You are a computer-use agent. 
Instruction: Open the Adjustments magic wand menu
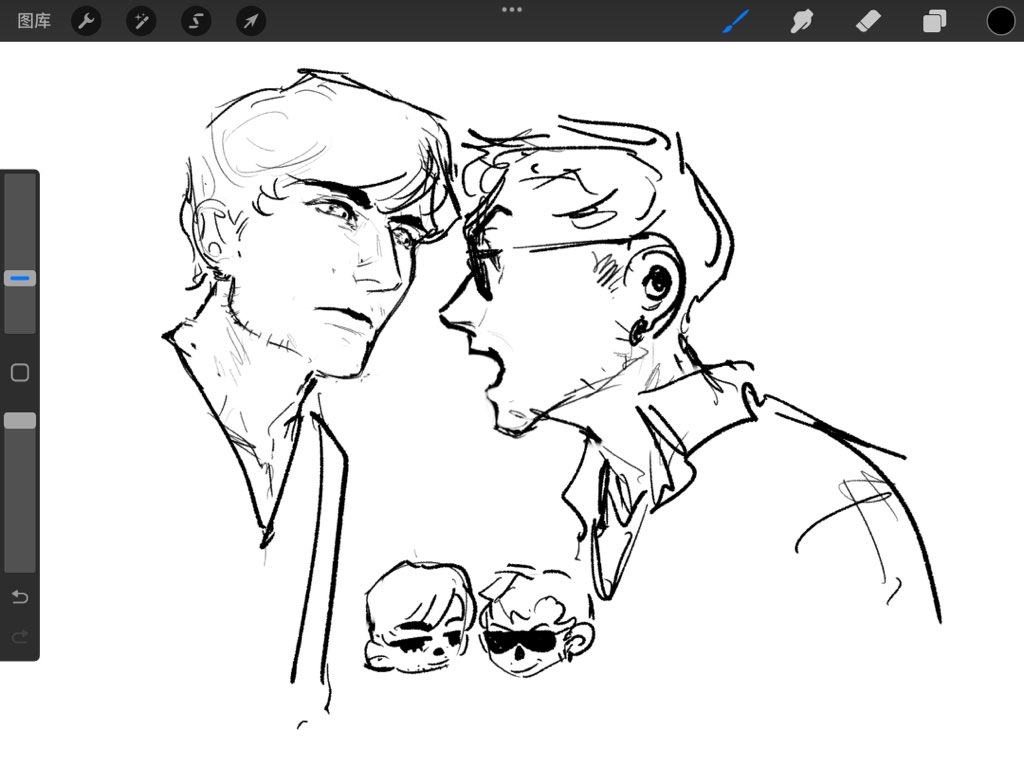click(141, 21)
